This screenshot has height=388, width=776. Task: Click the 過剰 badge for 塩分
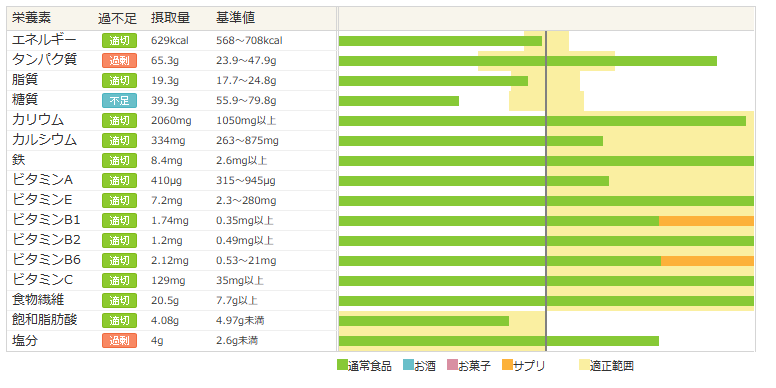tap(119, 340)
